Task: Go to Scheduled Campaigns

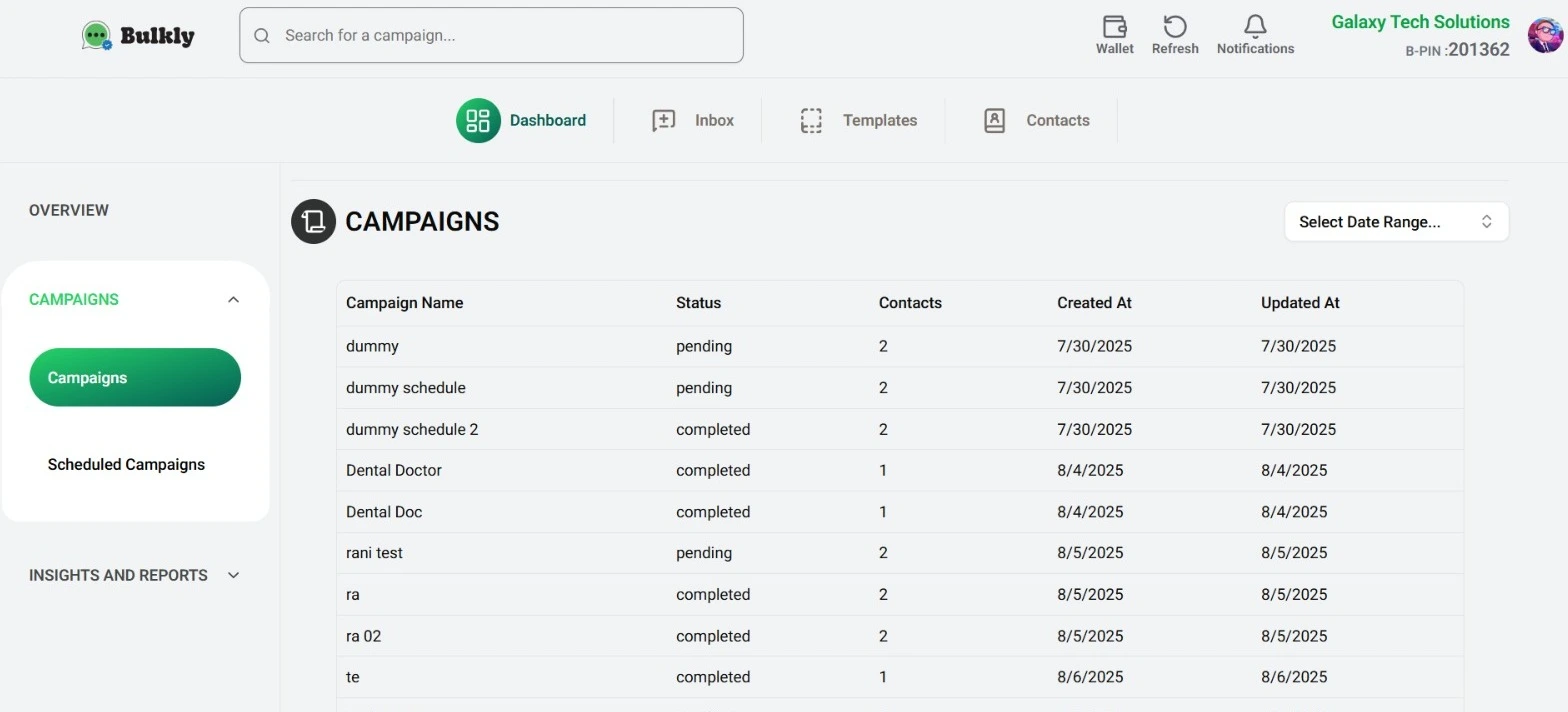Action: [x=126, y=464]
